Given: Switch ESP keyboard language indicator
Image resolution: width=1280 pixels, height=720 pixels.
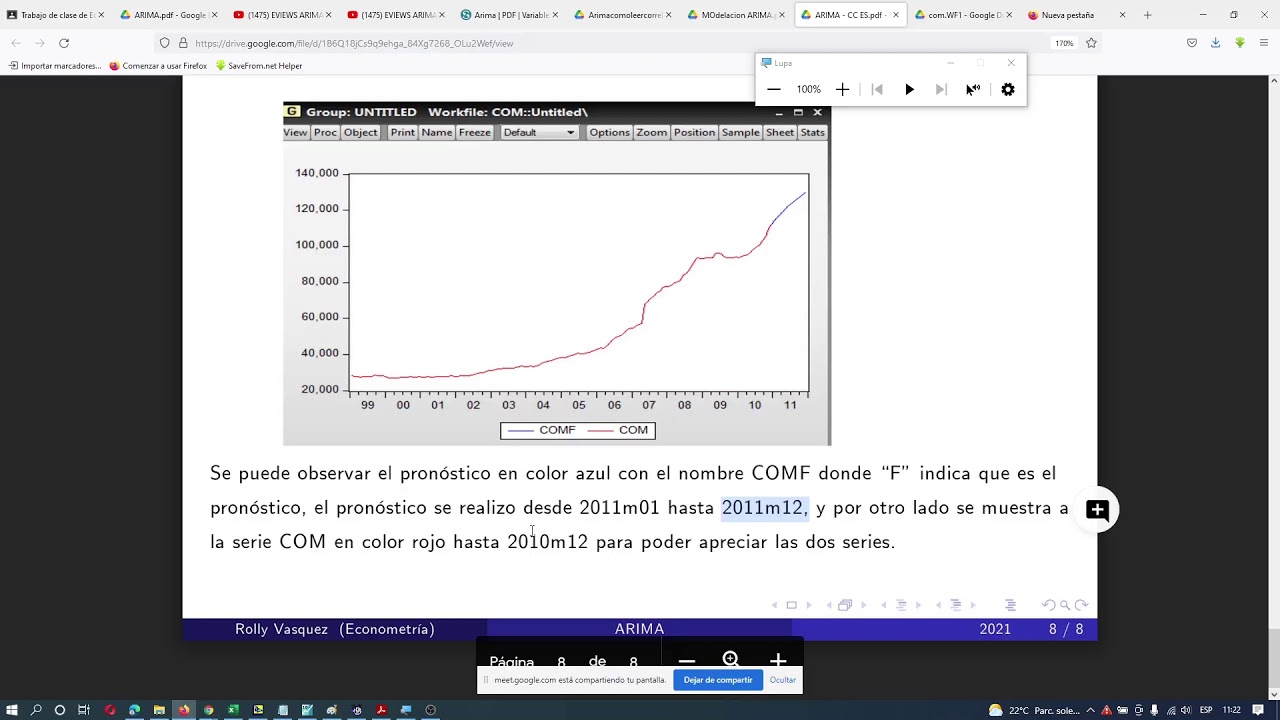Looking at the screenshot, I should click(1206, 710).
